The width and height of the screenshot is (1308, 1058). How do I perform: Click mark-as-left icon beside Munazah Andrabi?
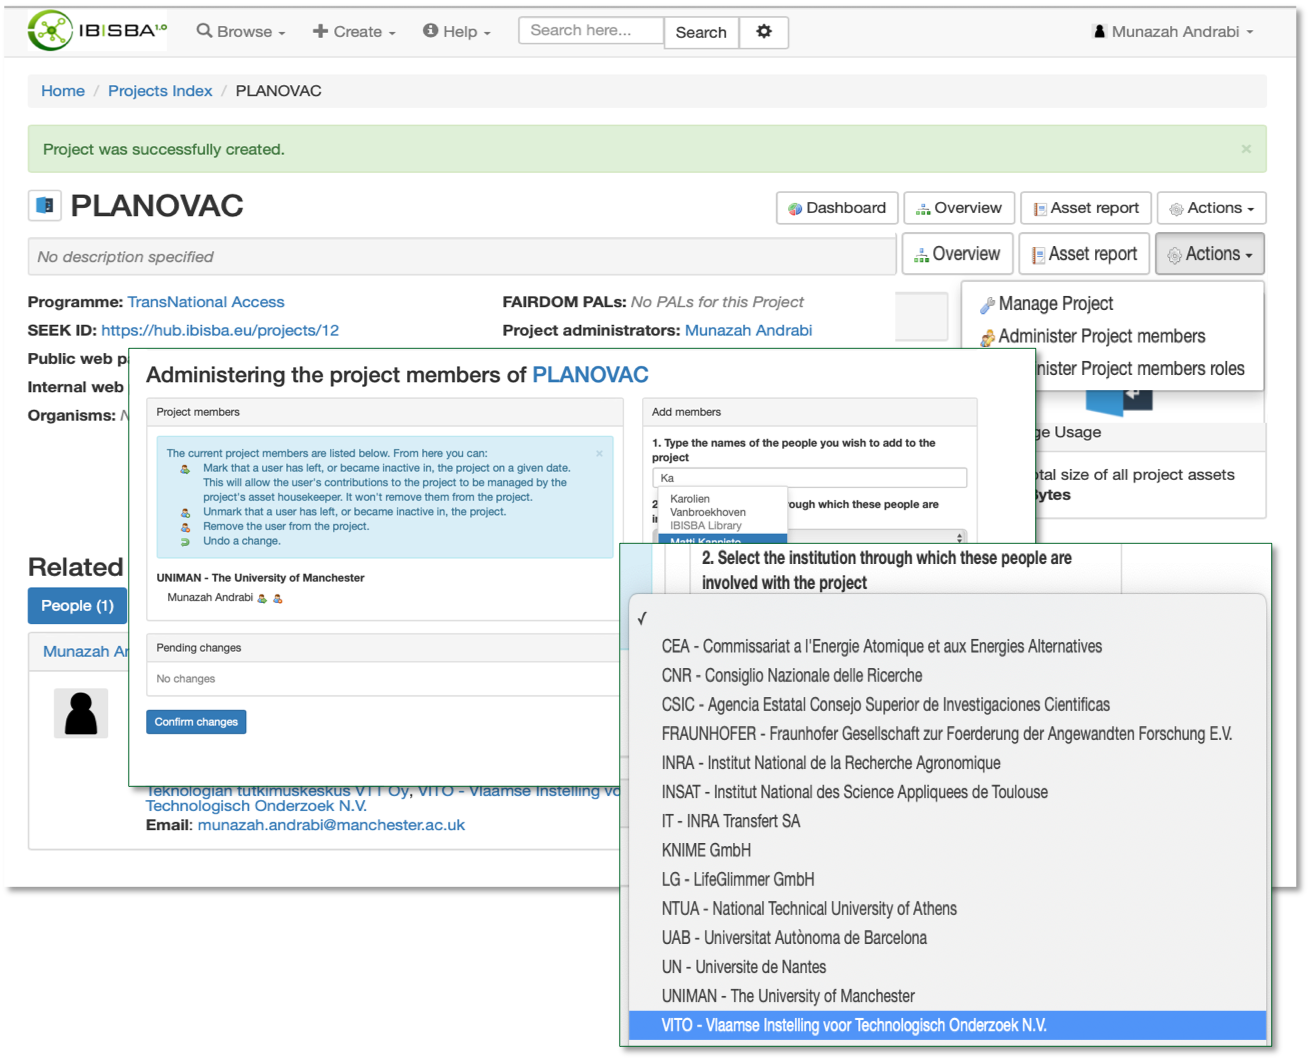point(262,598)
